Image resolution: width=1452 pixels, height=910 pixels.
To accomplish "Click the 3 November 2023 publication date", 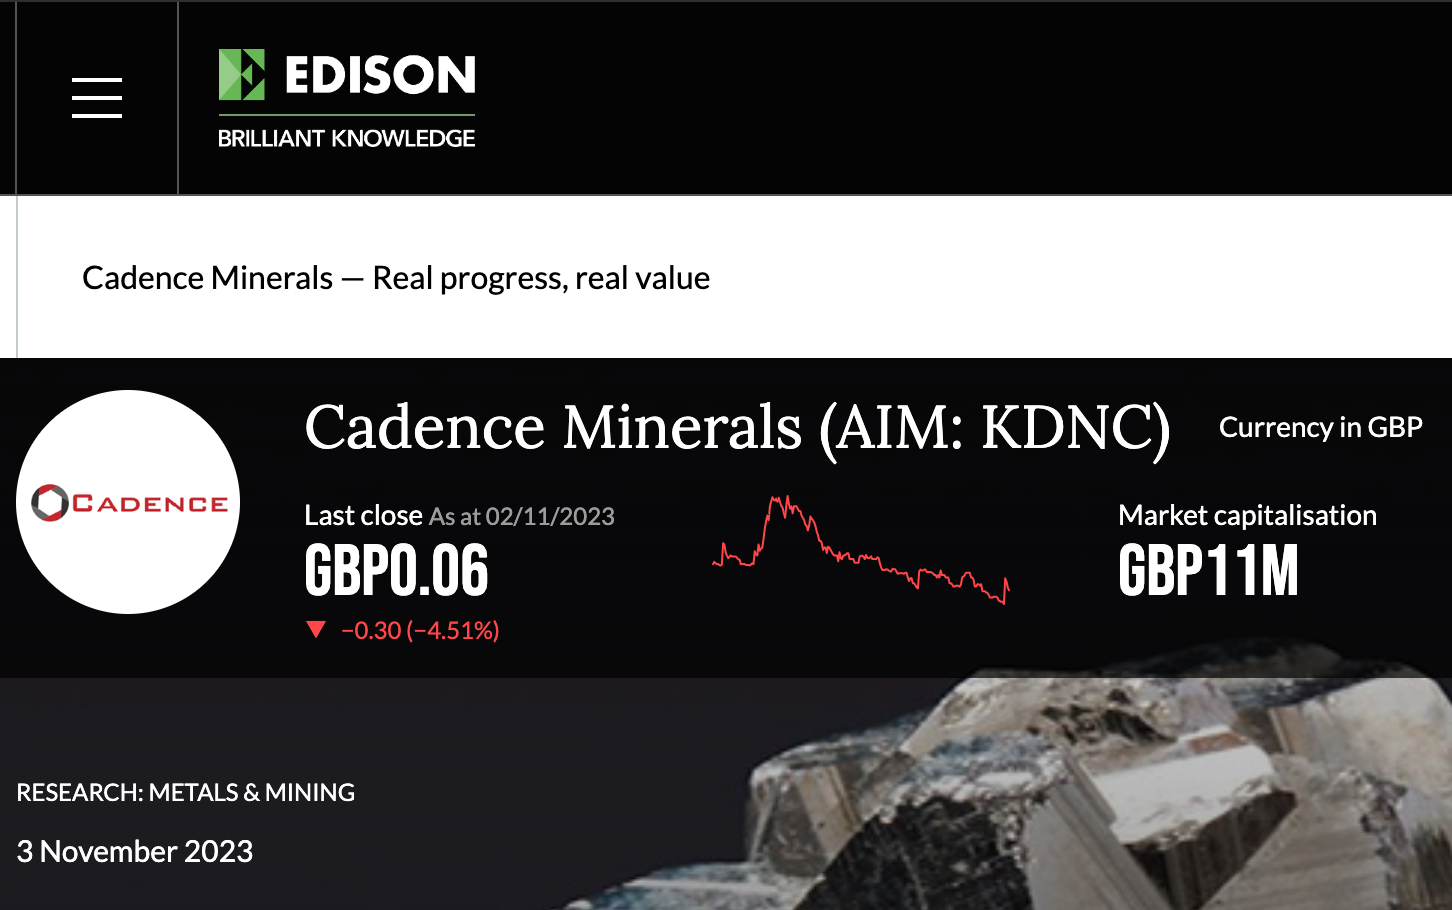I will point(135,851).
